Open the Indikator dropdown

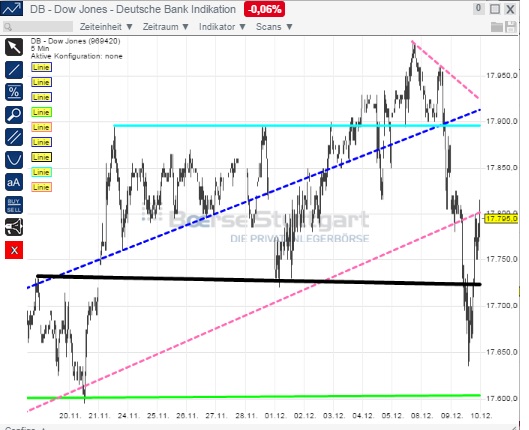222,27
